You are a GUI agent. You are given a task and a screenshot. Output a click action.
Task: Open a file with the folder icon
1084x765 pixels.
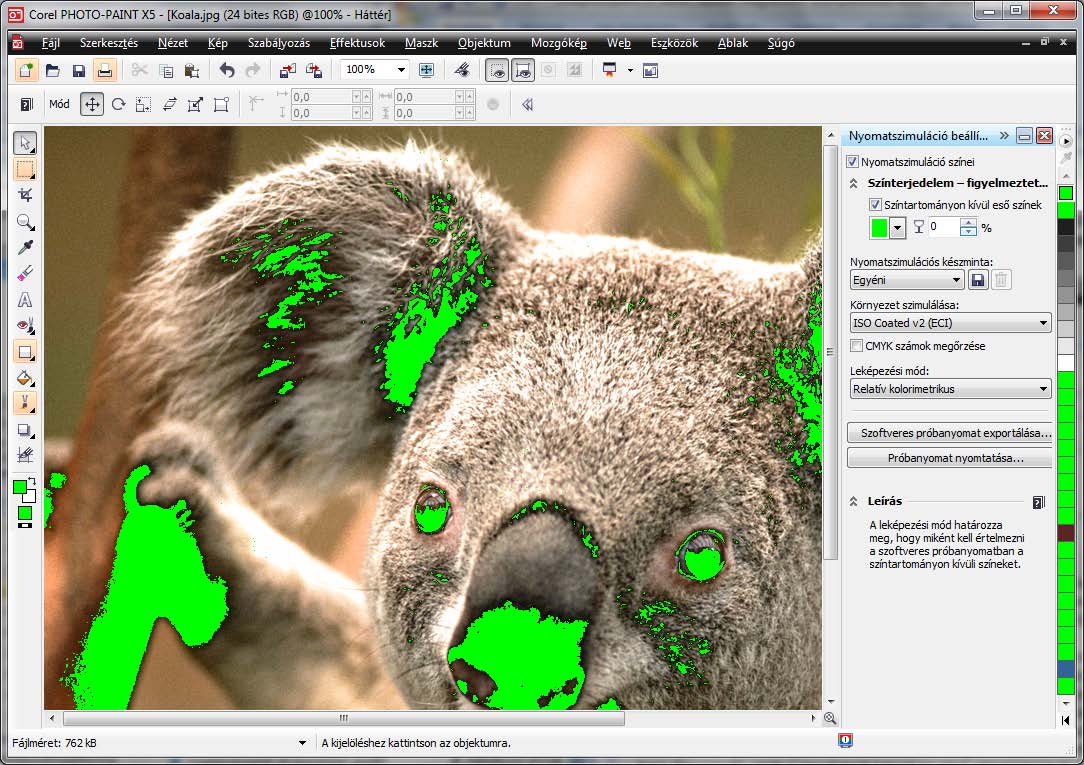pos(53,70)
